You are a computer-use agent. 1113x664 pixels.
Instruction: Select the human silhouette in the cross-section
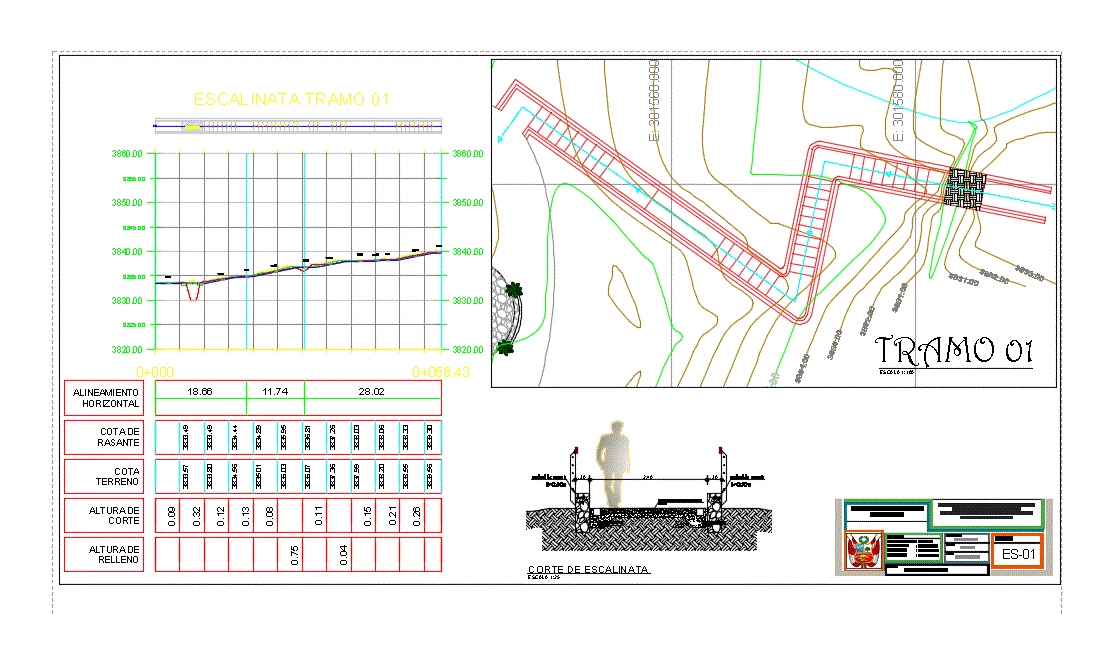tap(613, 463)
